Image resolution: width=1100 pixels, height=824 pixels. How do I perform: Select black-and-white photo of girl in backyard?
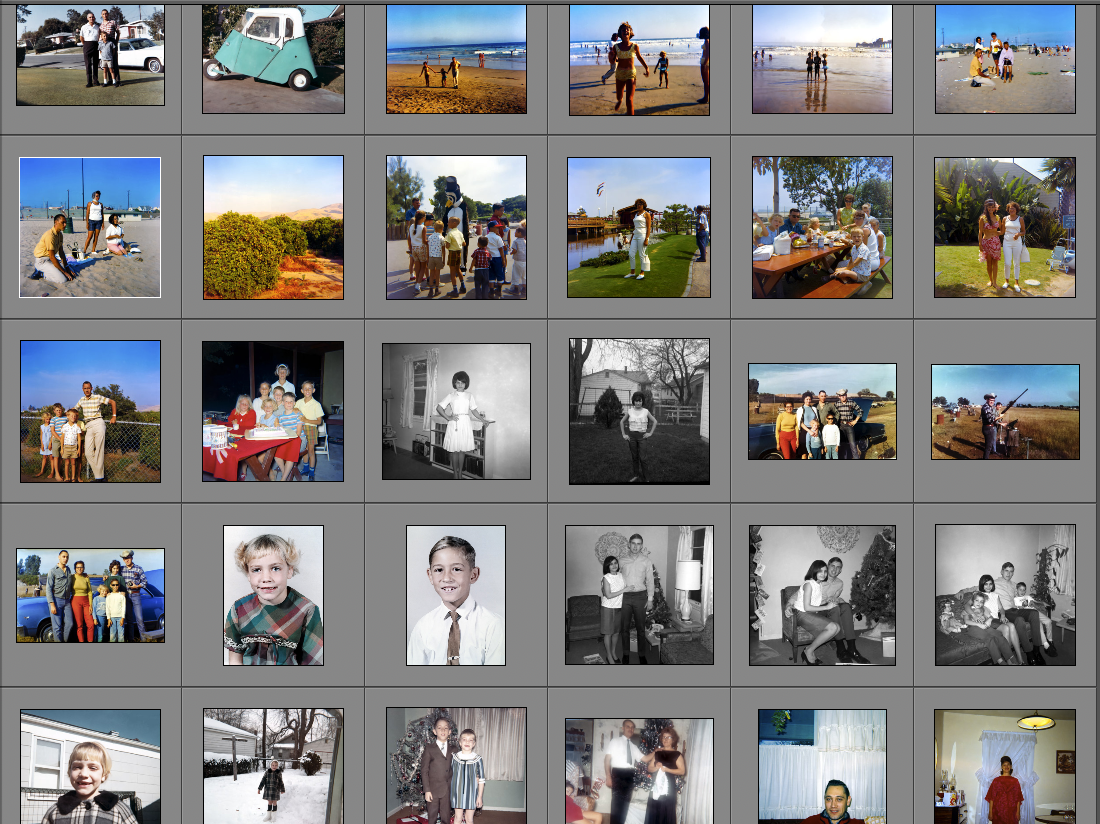pyautogui.click(x=640, y=412)
